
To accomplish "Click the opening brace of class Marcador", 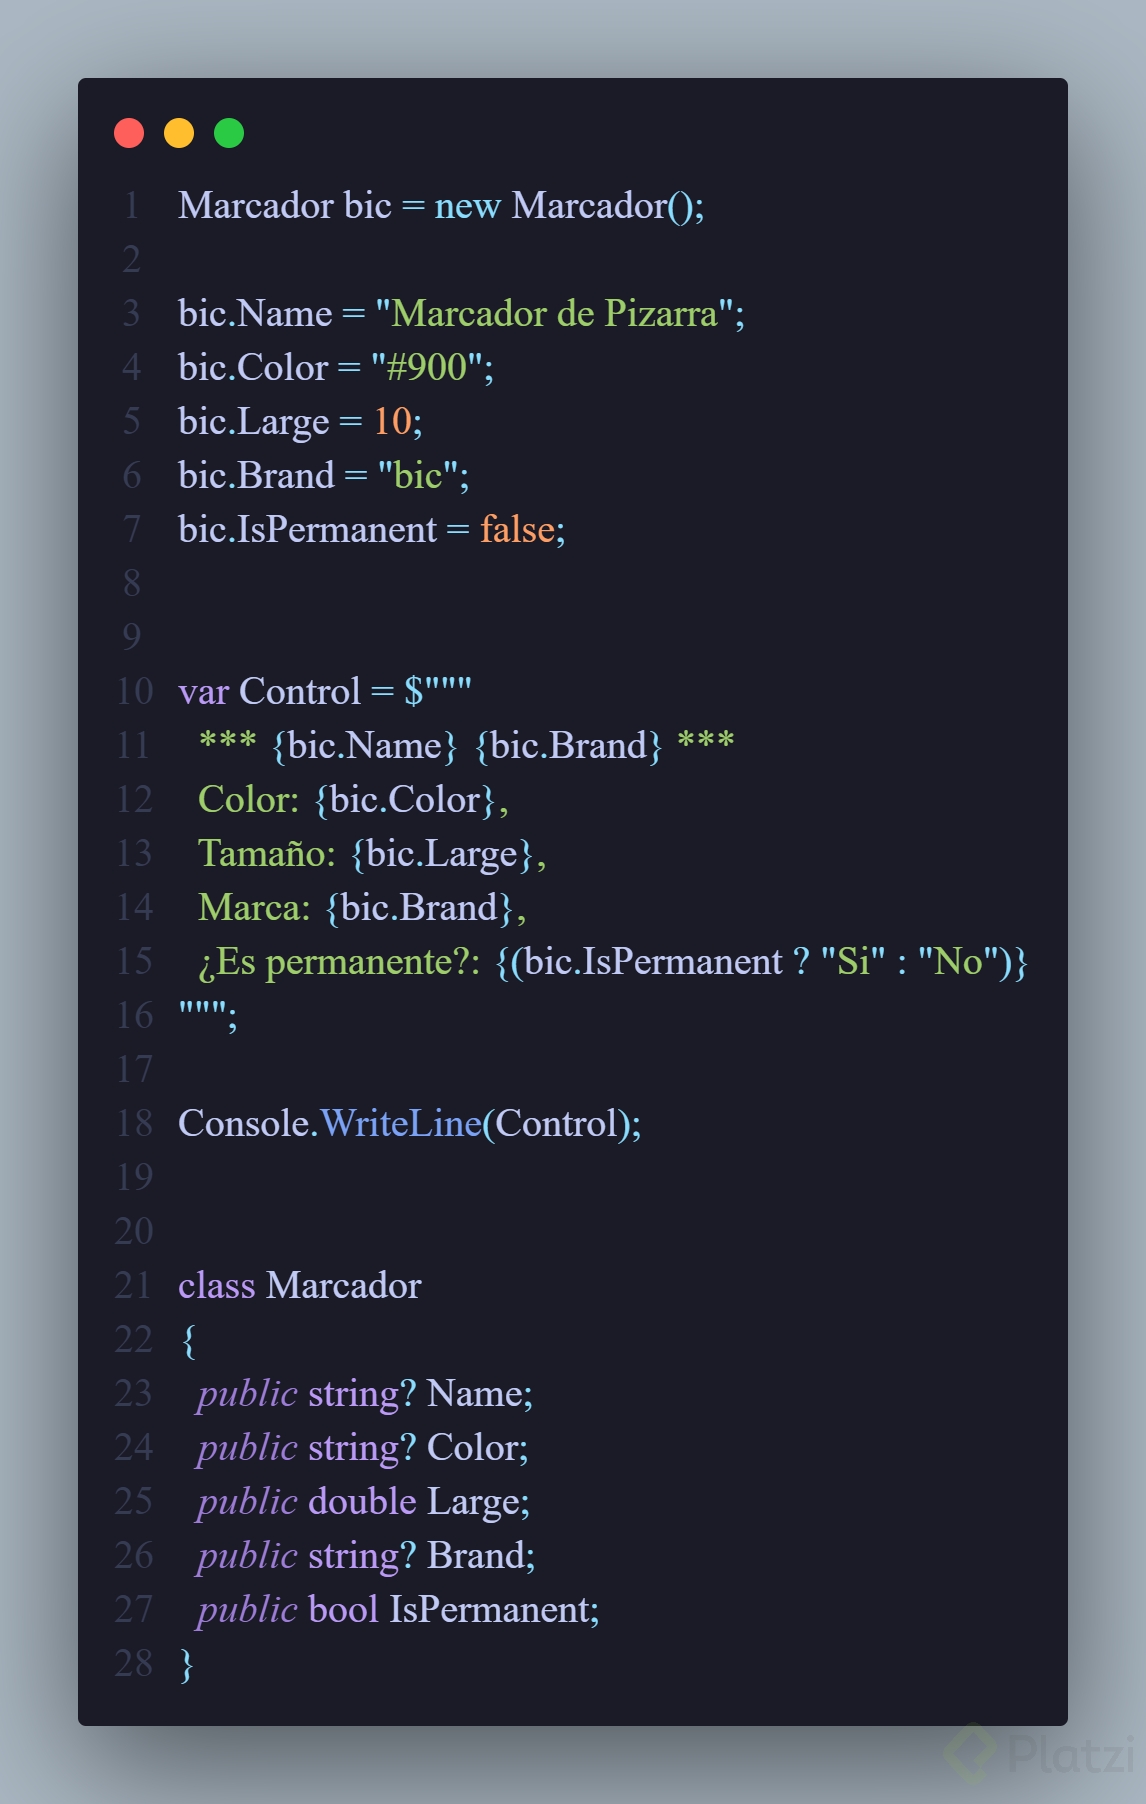I will pyautogui.click(x=188, y=1340).
